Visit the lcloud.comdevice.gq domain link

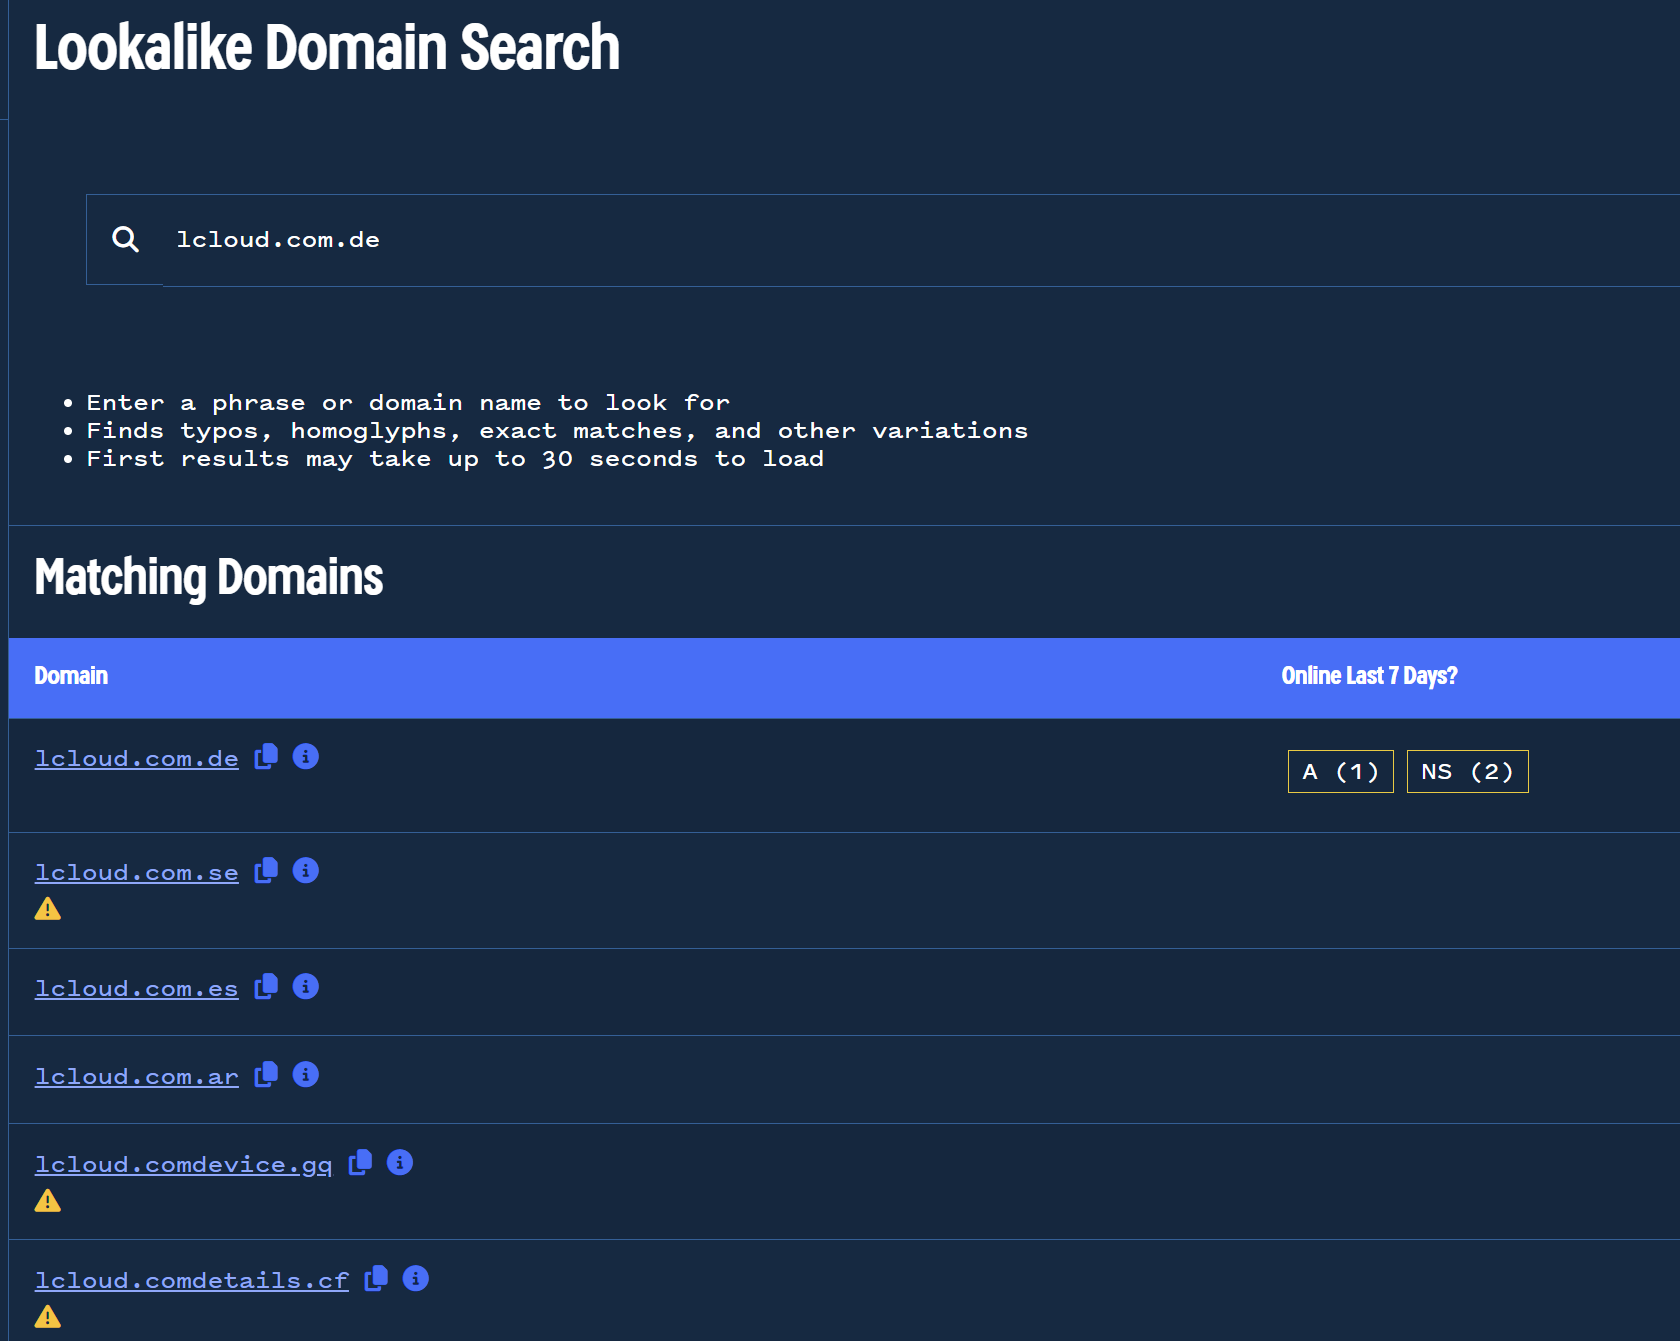(184, 1164)
